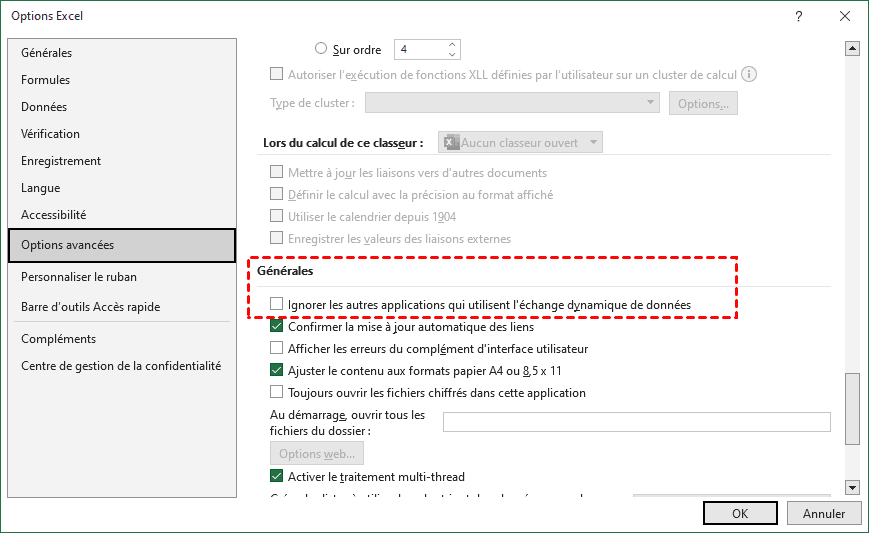This screenshot has width=869, height=533.
Task: Go to Centre de gestion de la confidentialité
Action: pyautogui.click(x=121, y=366)
